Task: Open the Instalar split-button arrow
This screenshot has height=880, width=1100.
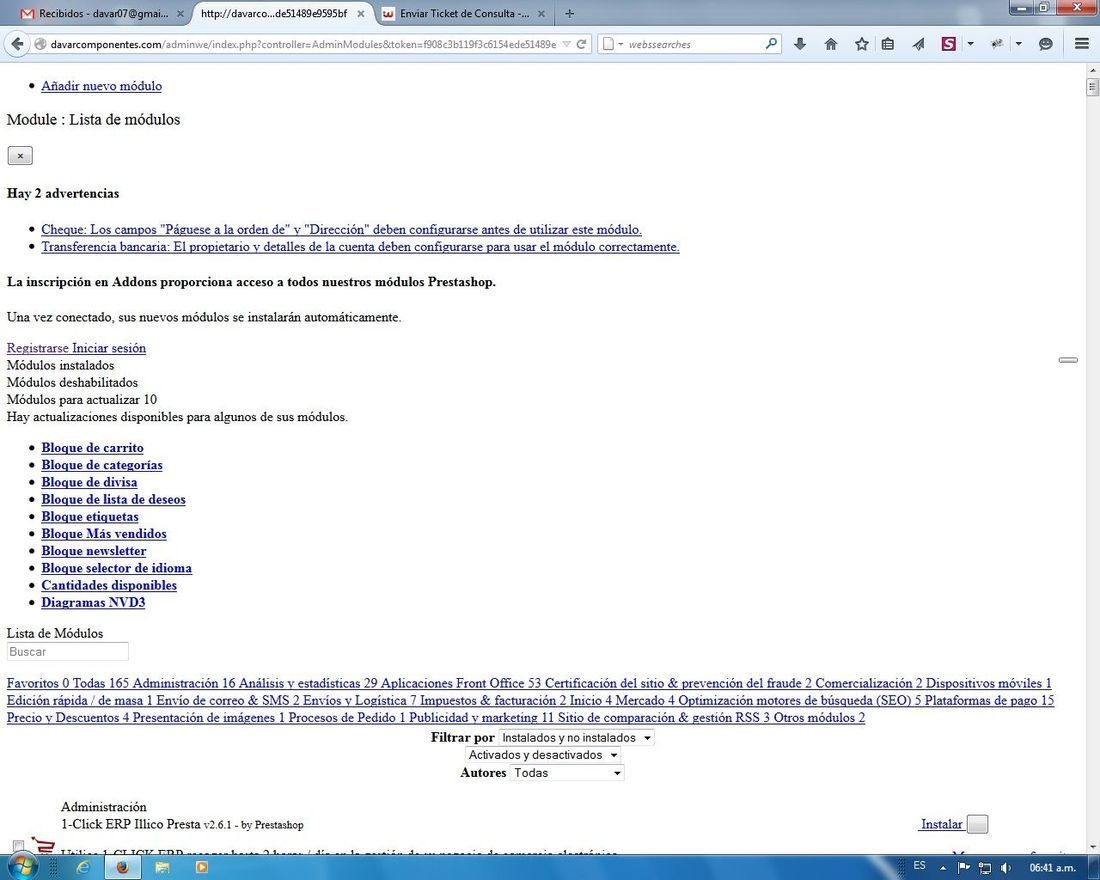Action: pos(977,824)
